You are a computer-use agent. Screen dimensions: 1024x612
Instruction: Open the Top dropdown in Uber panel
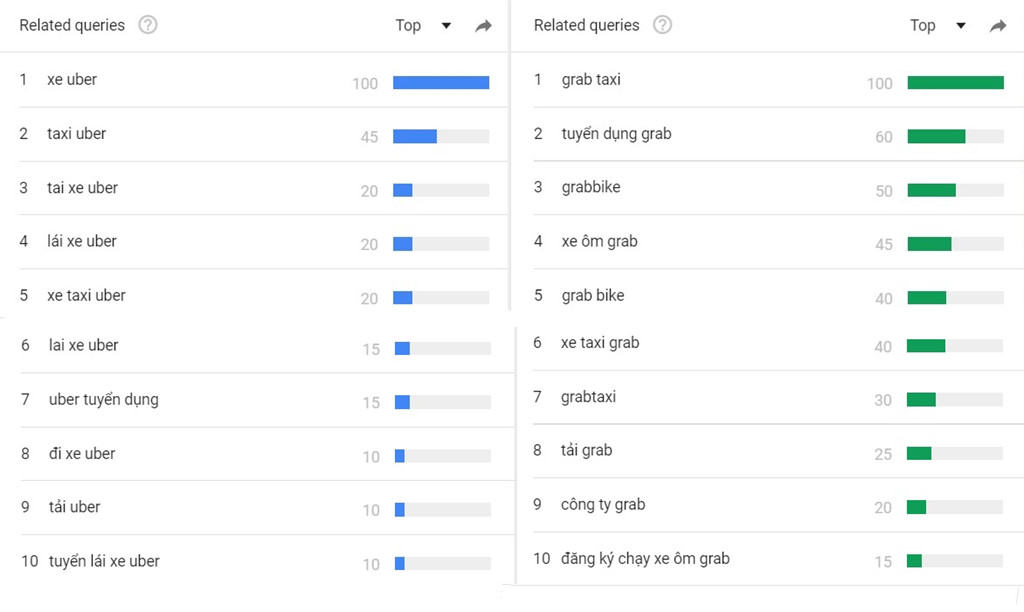[423, 25]
